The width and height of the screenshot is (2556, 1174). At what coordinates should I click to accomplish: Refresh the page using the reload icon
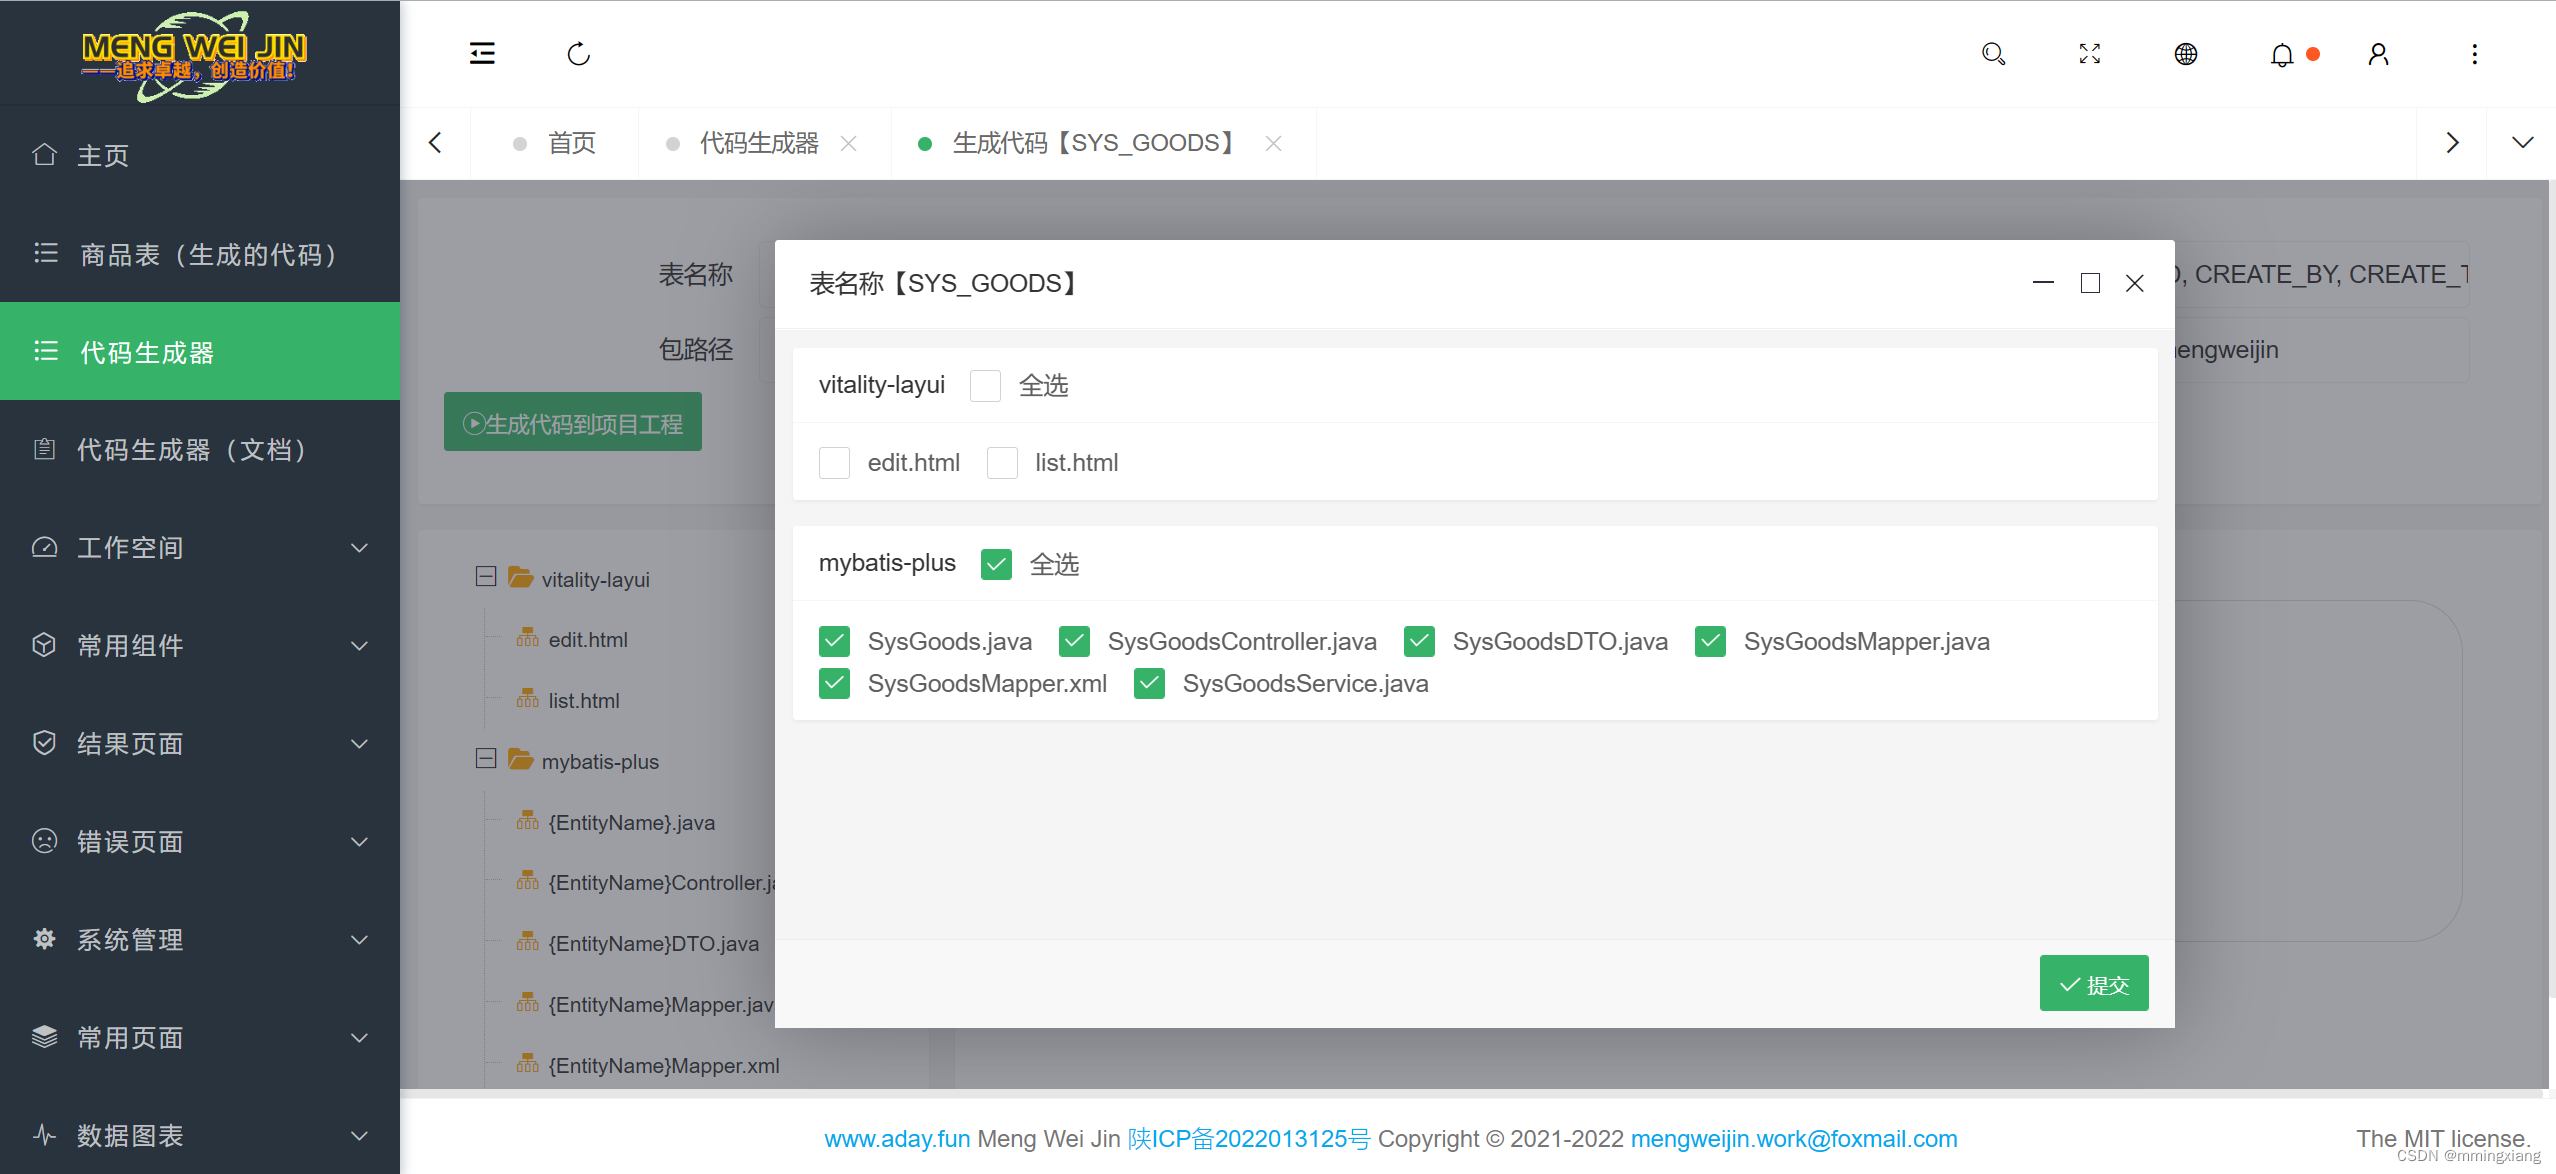click(x=578, y=53)
